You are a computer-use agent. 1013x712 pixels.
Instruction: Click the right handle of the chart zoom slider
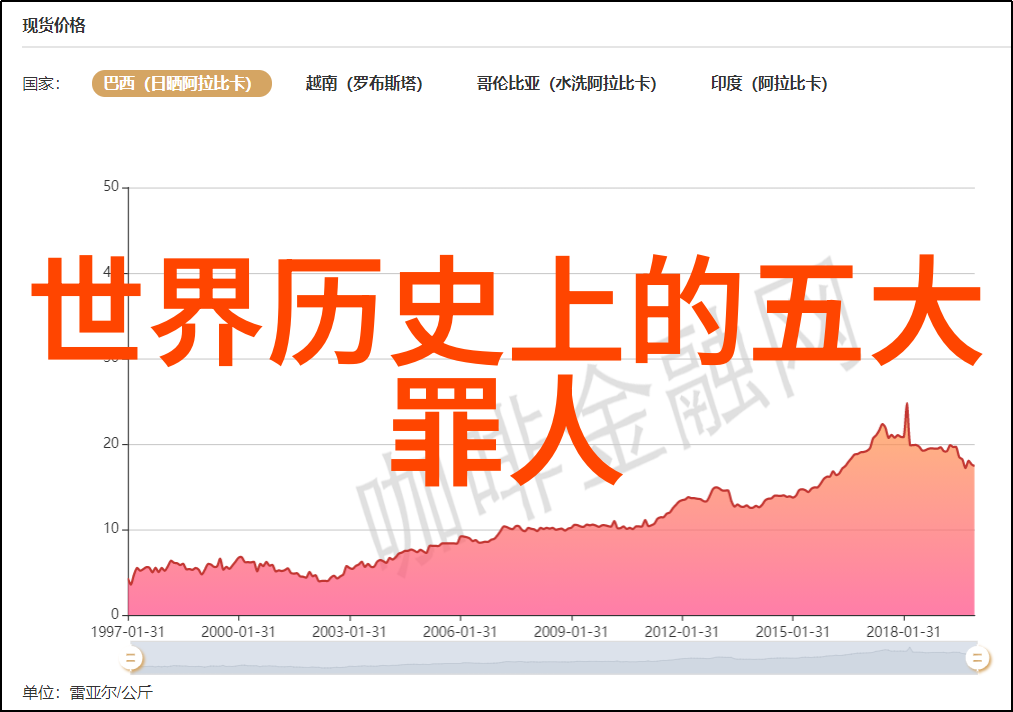click(977, 658)
